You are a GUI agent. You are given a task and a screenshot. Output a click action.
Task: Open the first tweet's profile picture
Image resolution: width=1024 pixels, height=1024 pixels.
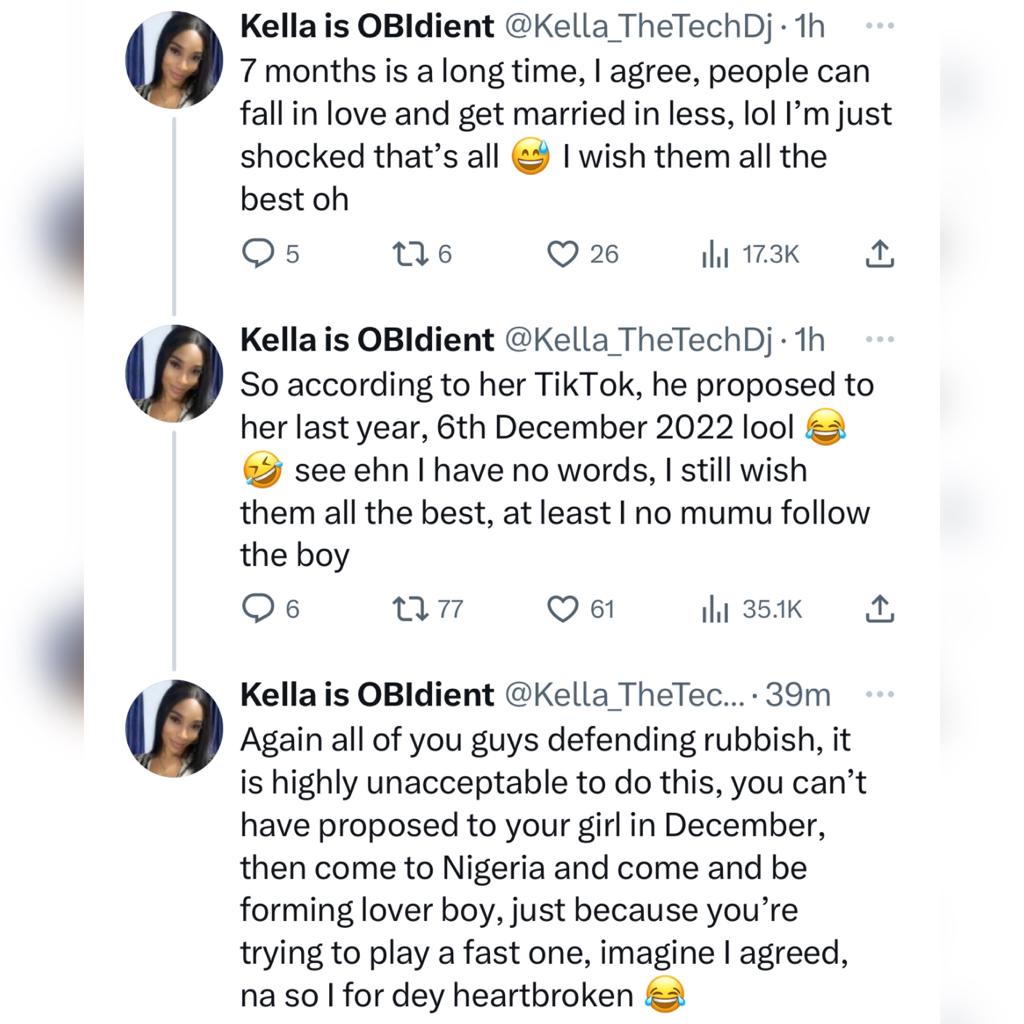tap(174, 60)
